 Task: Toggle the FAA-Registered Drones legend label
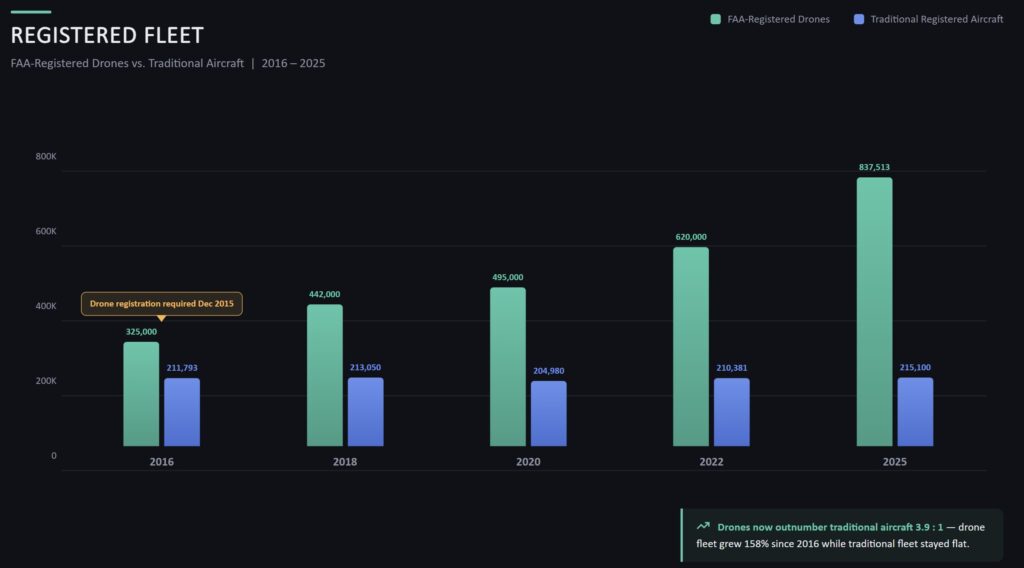click(778, 19)
